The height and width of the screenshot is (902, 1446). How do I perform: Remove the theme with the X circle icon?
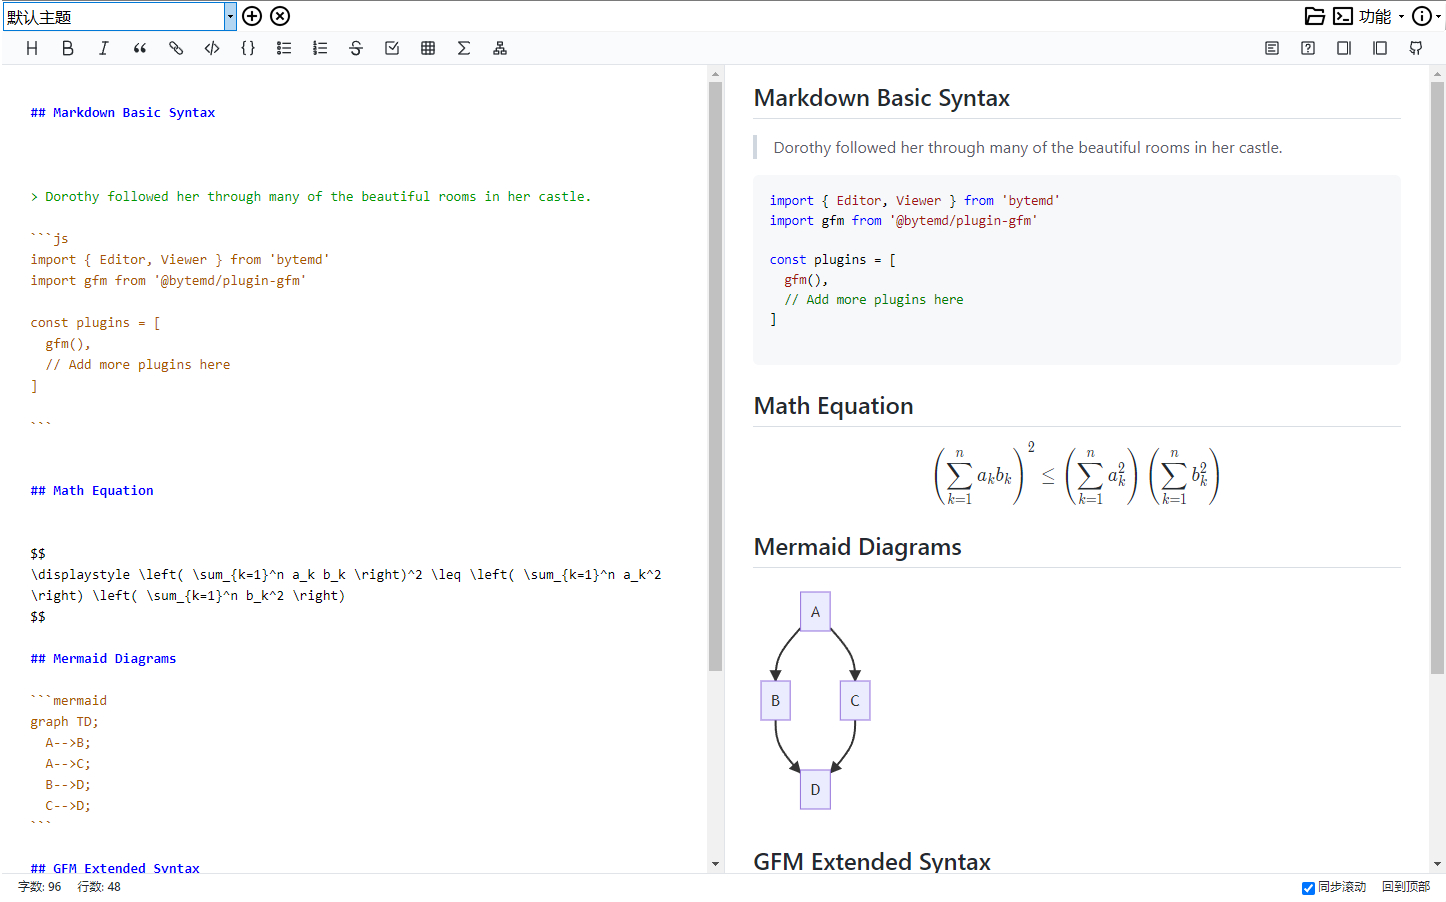point(280,16)
